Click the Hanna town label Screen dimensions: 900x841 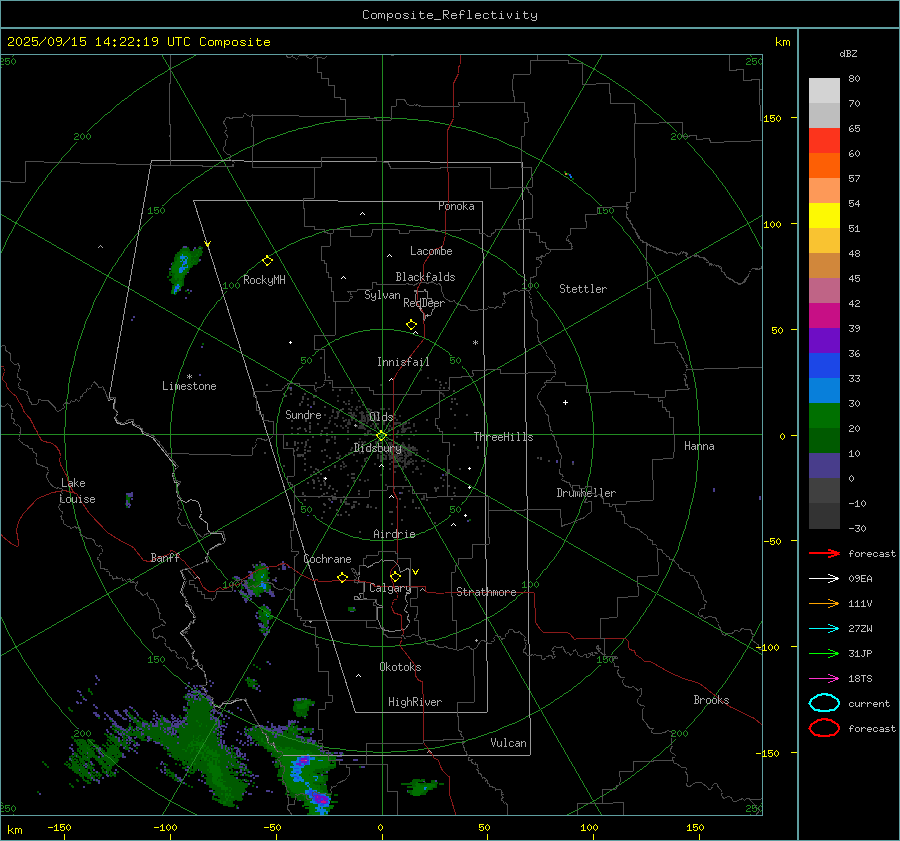(699, 446)
